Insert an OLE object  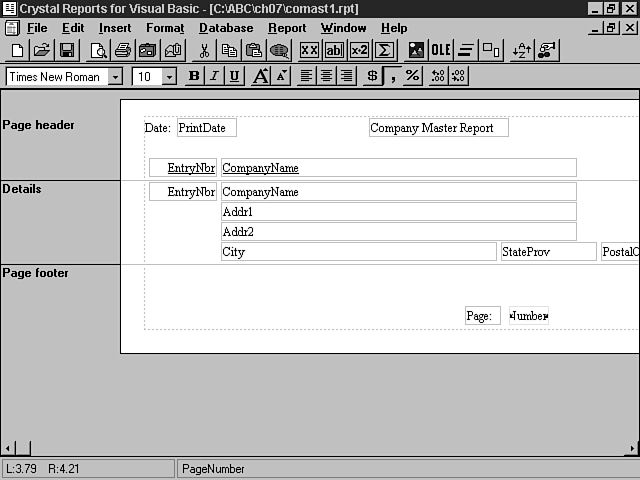click(x=441, y=50)
